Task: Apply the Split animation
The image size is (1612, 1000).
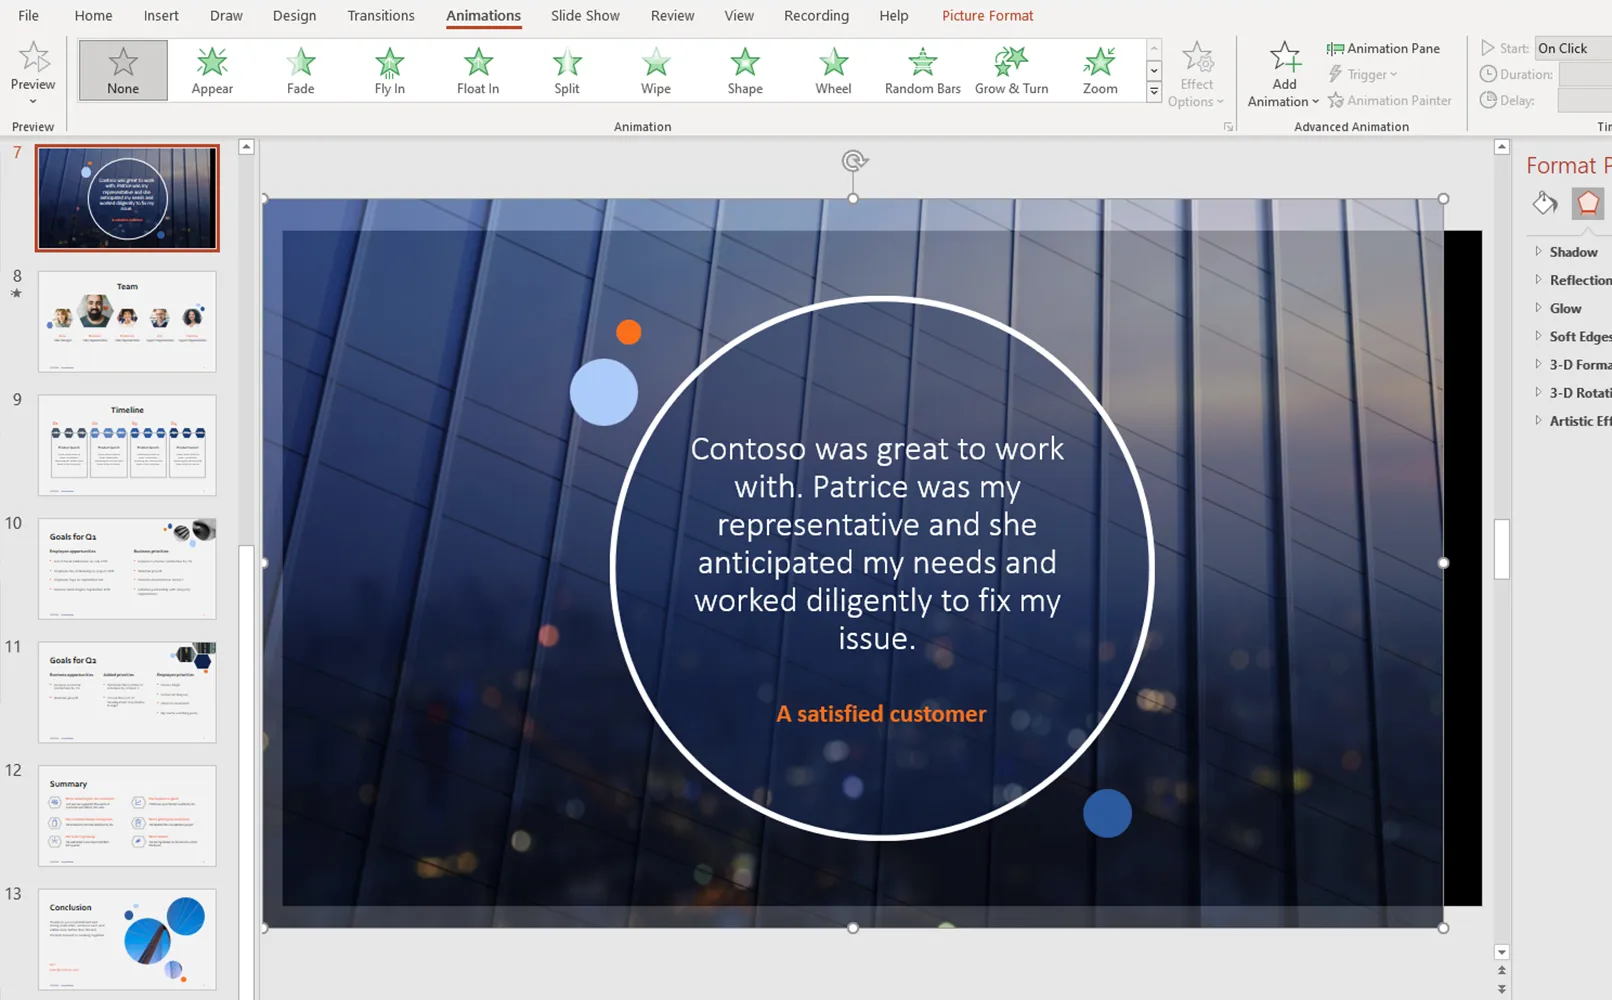Action: (x=567, y=70)
